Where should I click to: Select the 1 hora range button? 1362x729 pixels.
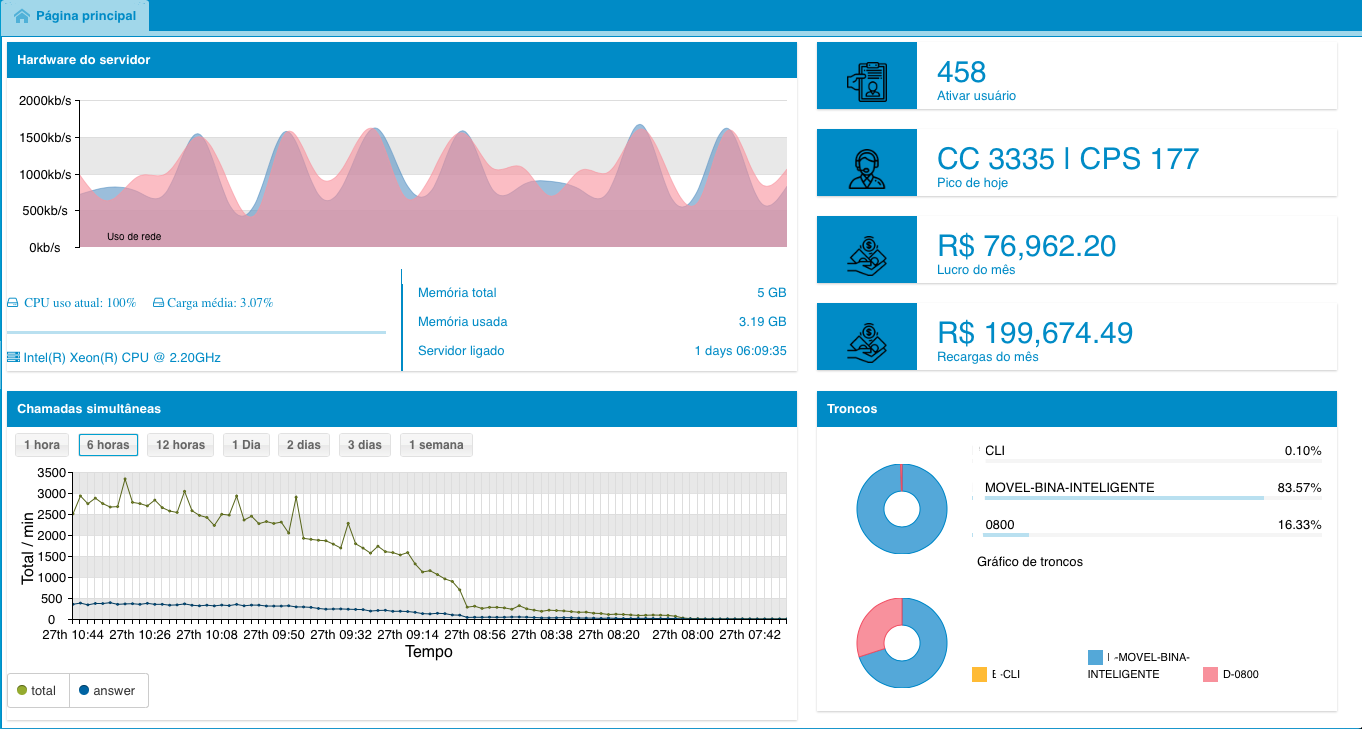42,445
